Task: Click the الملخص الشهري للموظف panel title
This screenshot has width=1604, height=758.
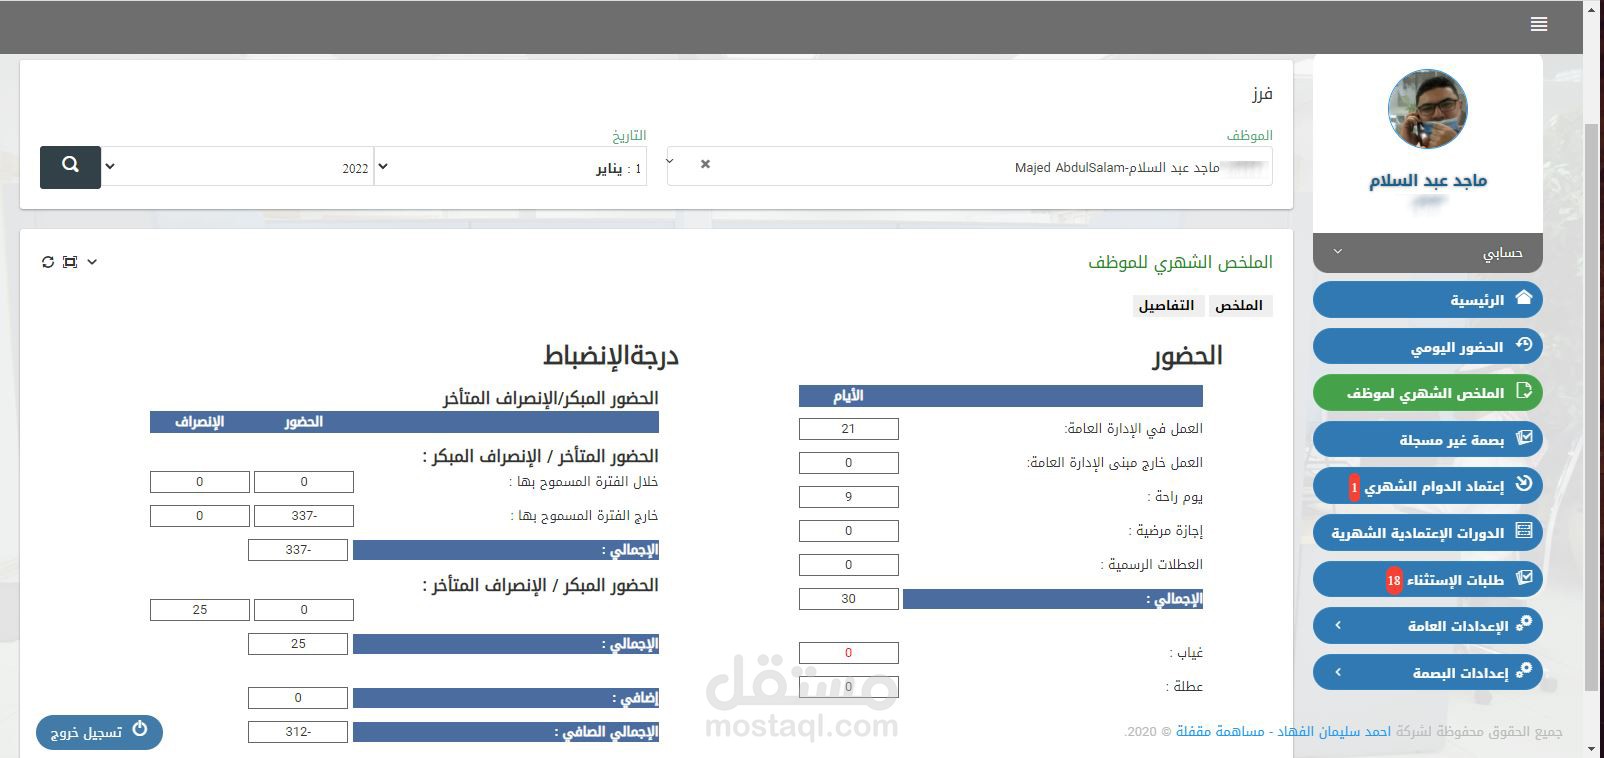Action: coord(1180,262)
